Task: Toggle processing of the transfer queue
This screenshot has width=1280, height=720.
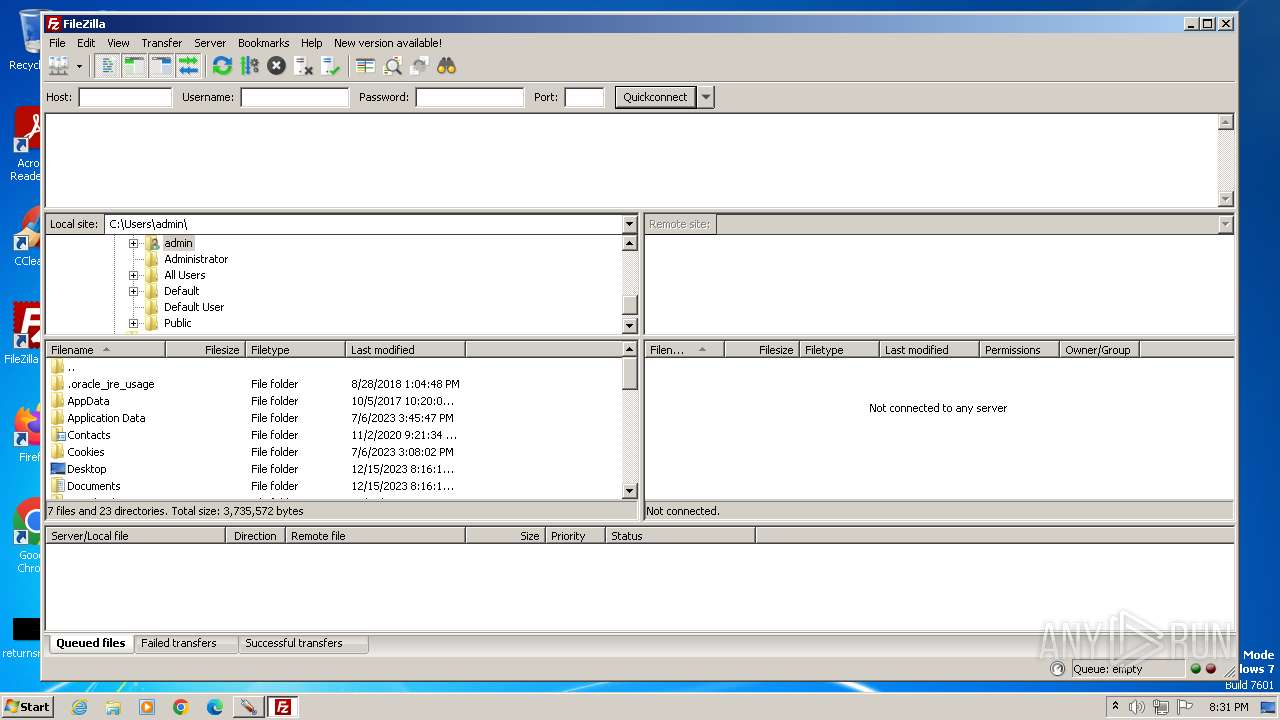Action: pos(249,66)
